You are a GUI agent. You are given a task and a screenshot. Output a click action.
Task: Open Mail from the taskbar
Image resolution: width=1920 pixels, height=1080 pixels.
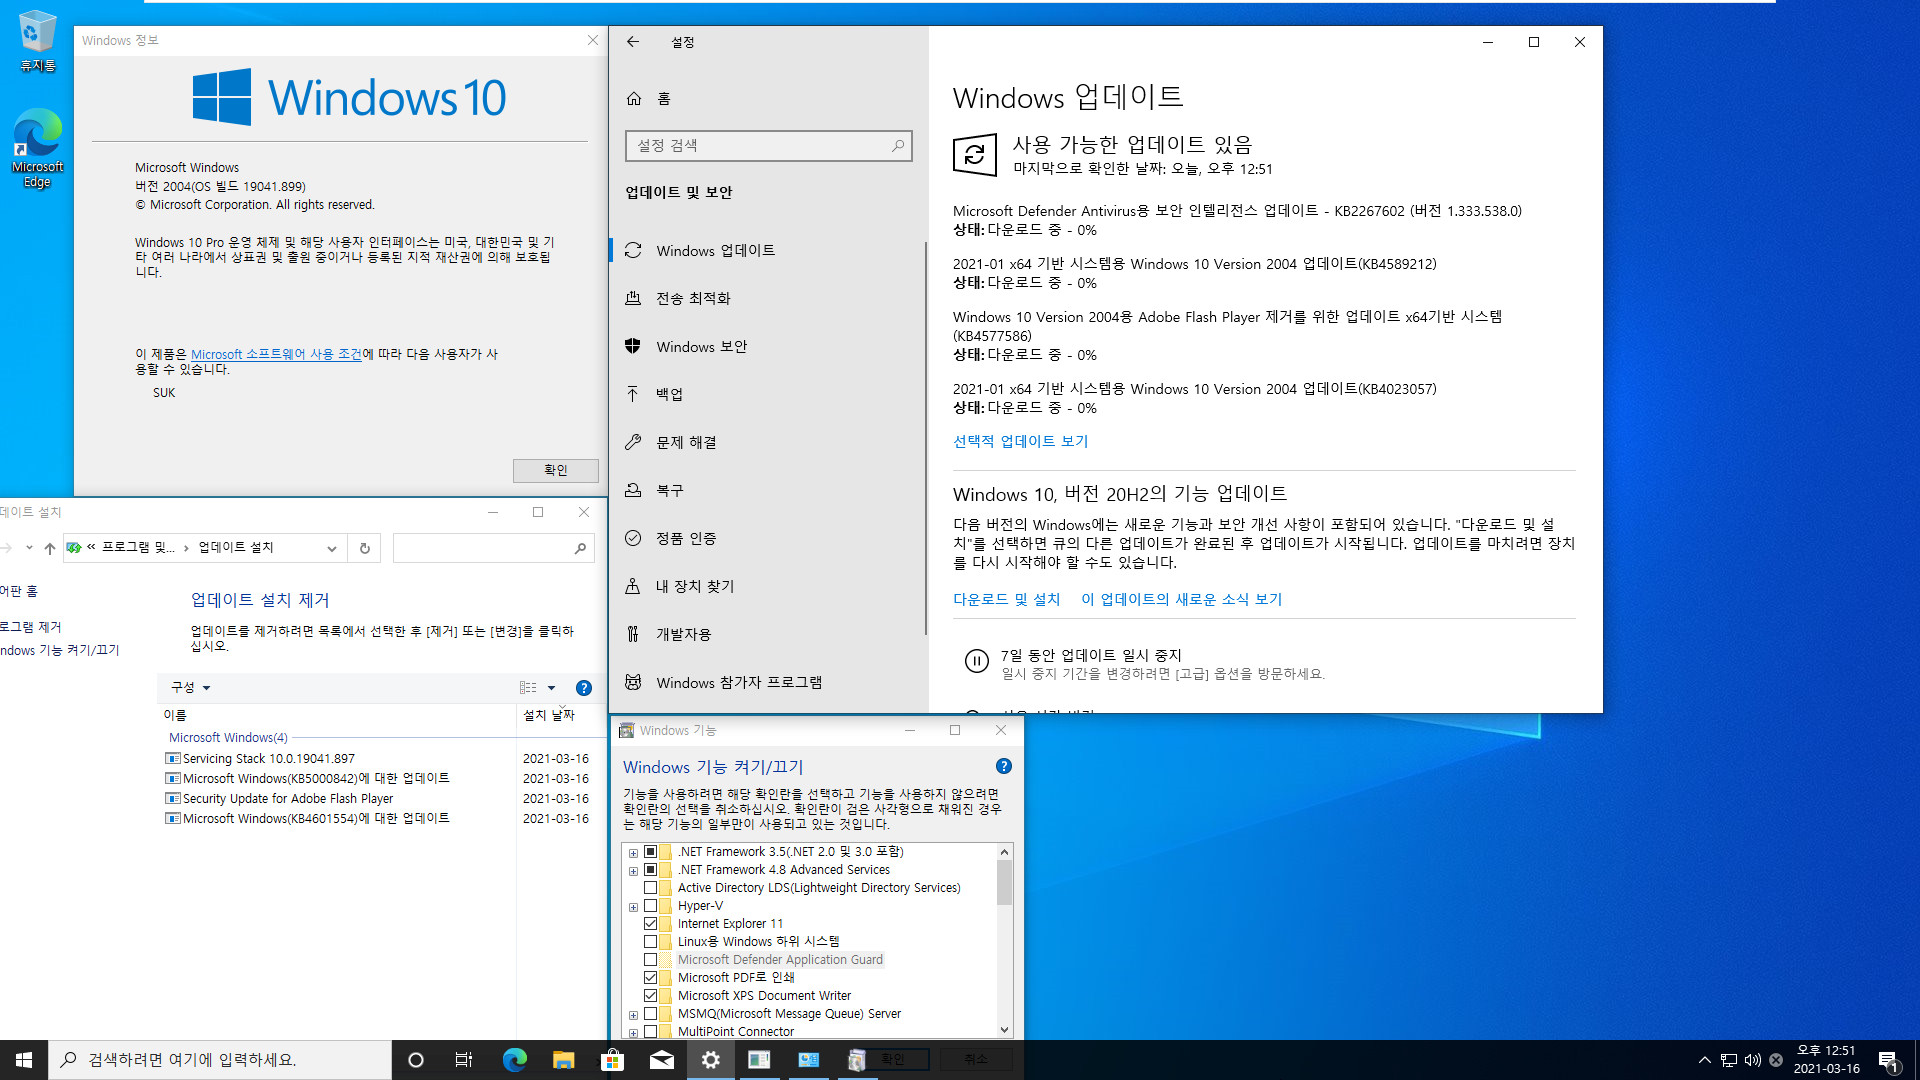[x=661, y=1060]
